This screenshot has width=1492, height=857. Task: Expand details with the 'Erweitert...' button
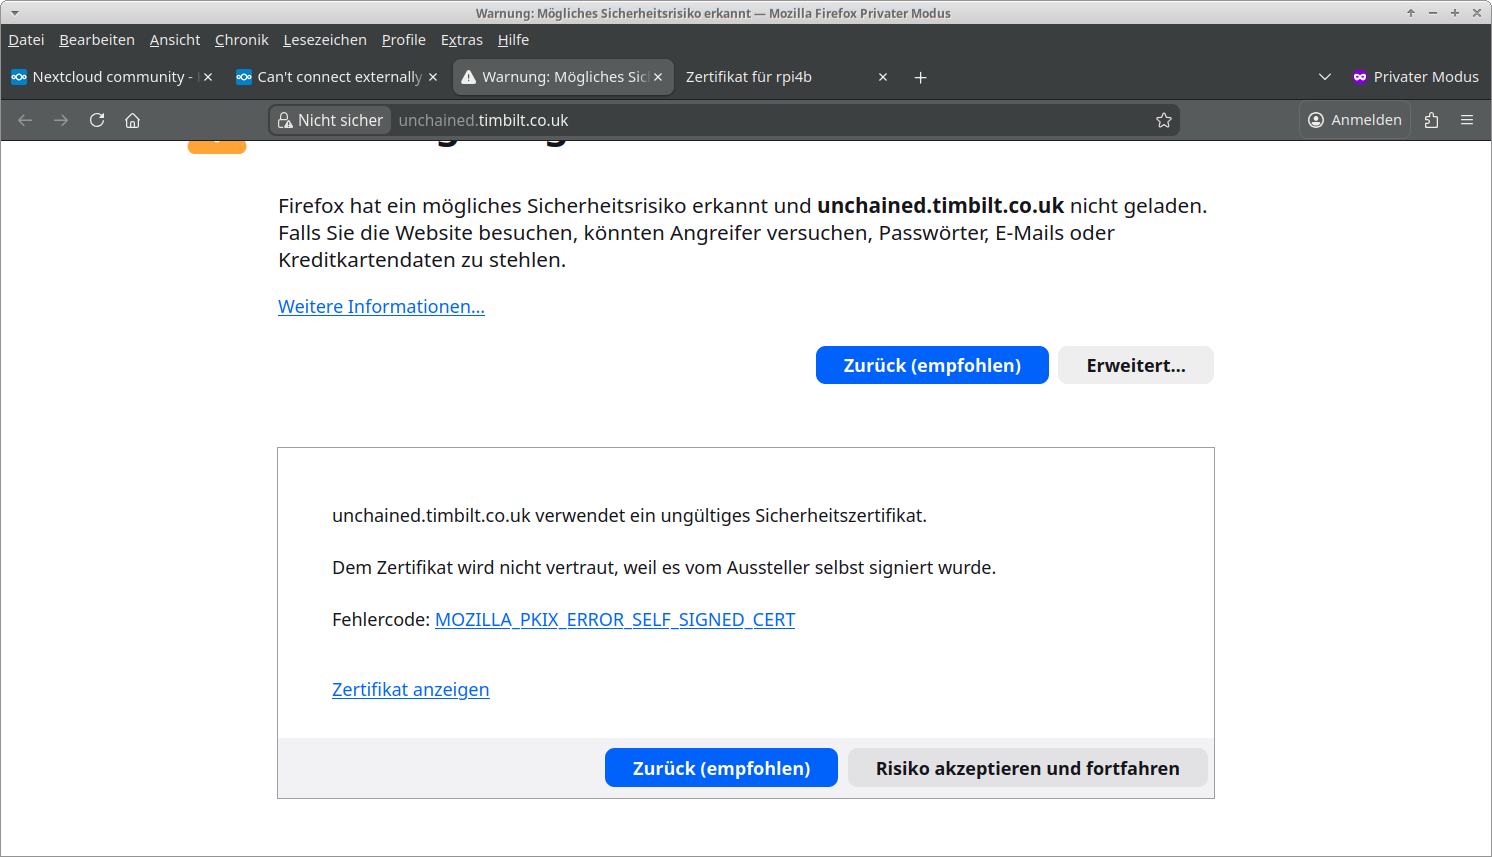click(x=1135, y=365)
